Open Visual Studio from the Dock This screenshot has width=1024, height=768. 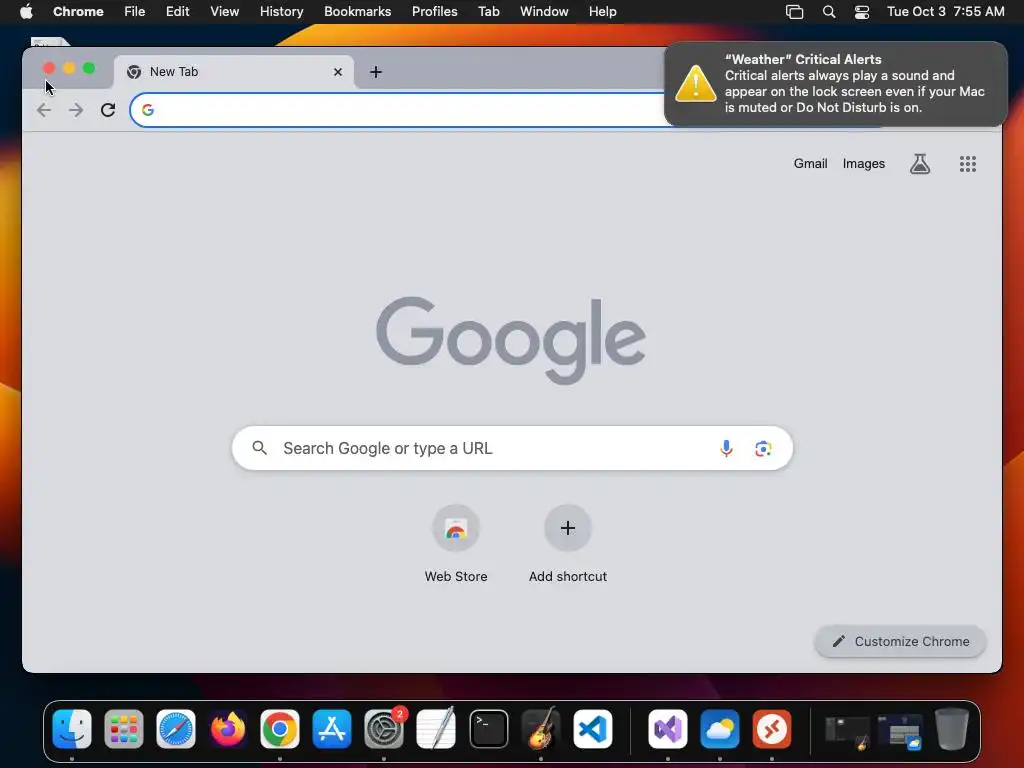coord(667,729)
